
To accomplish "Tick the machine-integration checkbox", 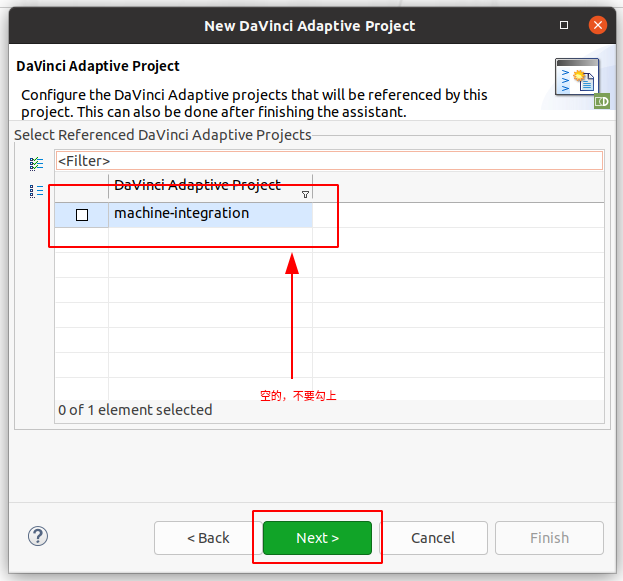I will [x=82, y=215].
